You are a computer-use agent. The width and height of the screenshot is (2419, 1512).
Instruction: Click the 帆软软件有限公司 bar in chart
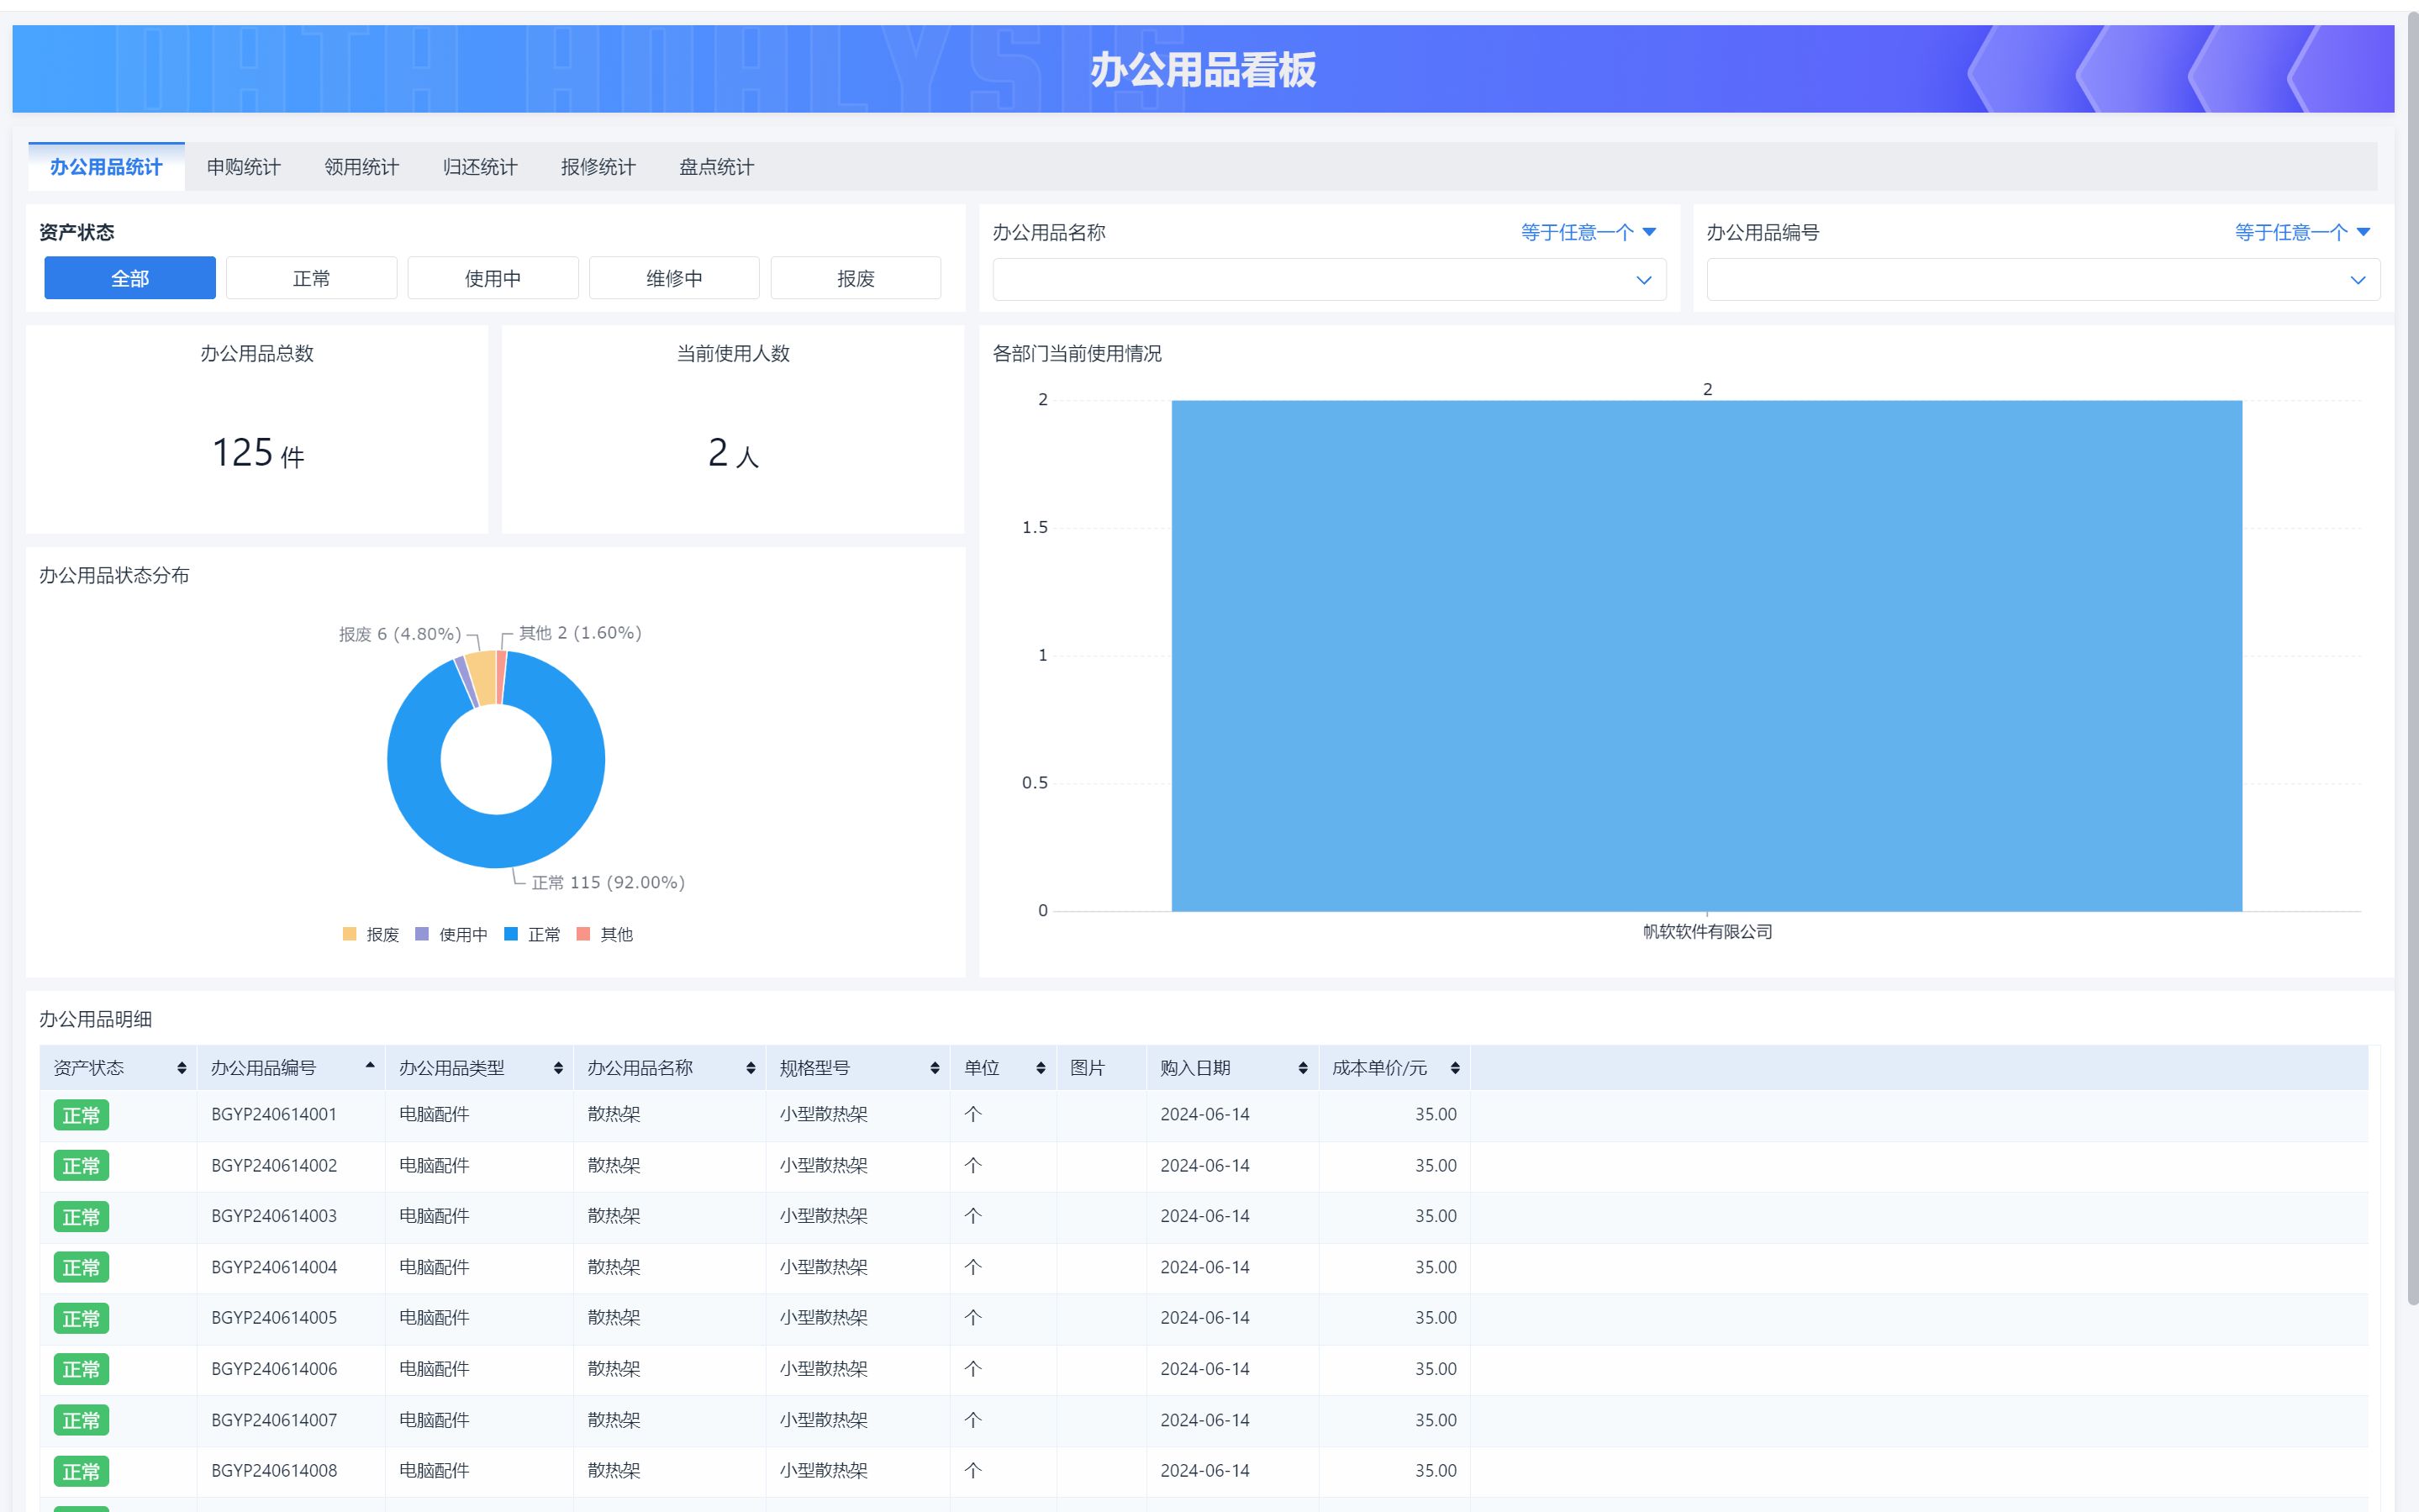pos(1706,656)
